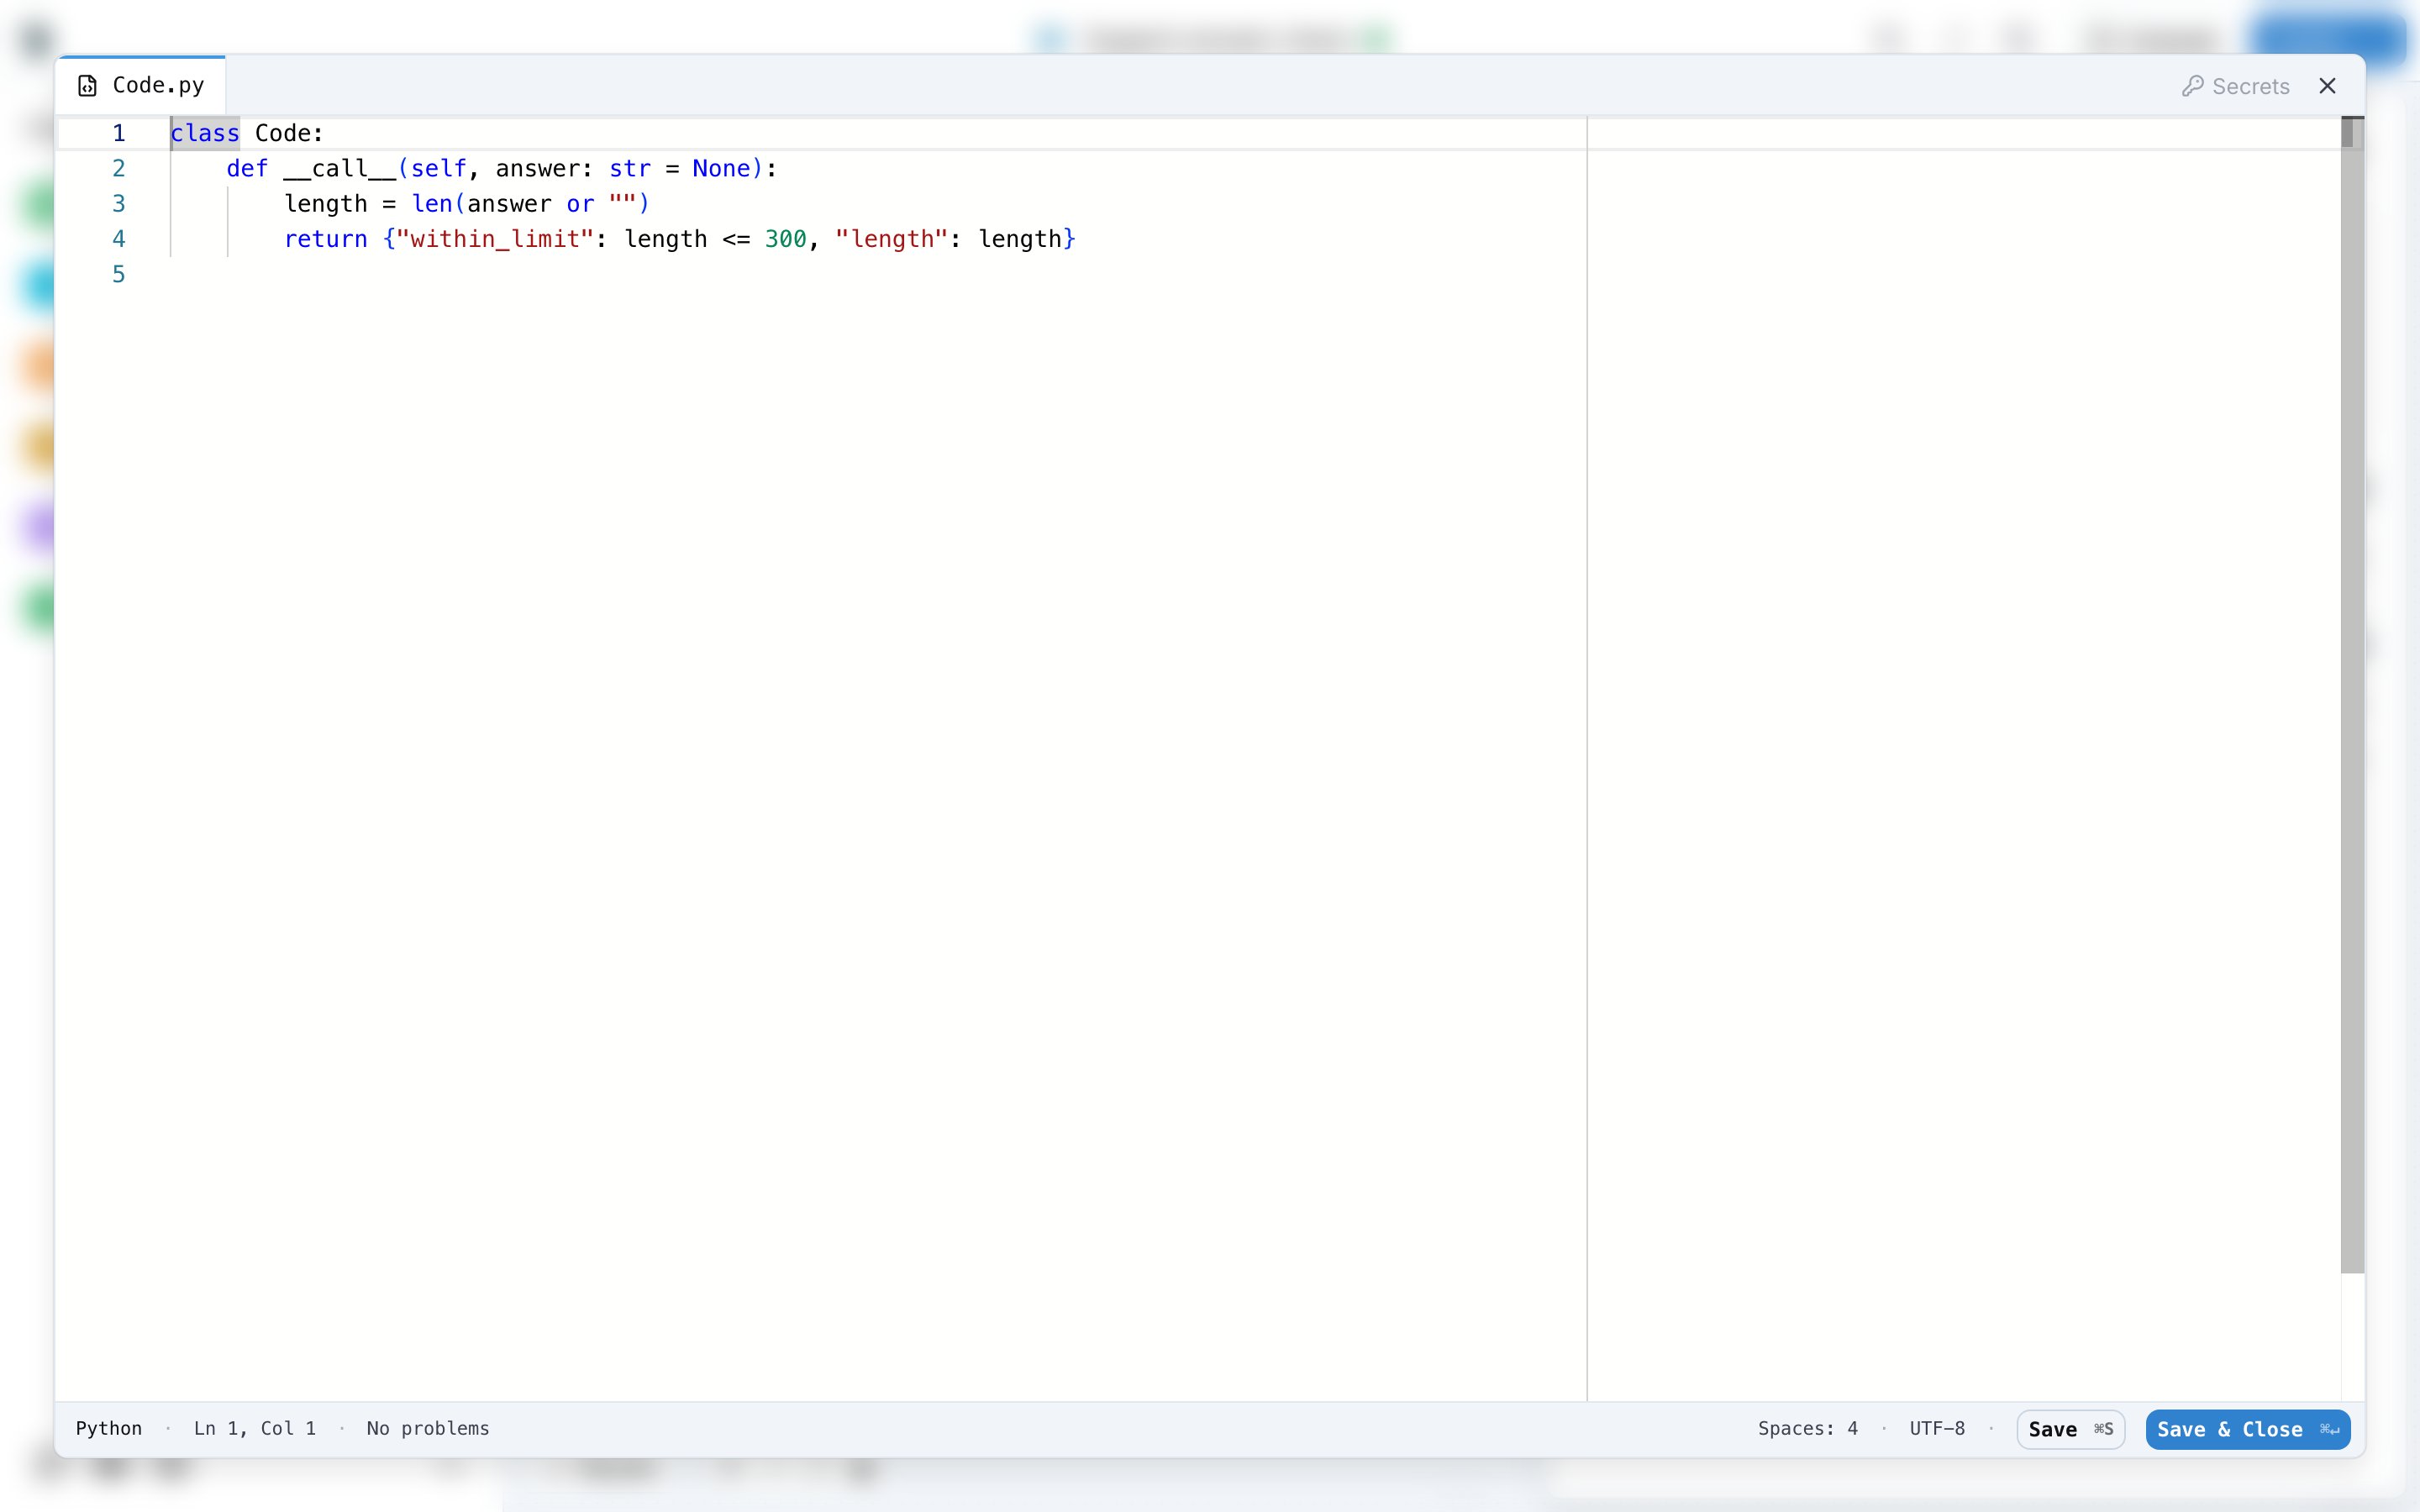Screen dimensions: 2420x1512
Task: Select the Code.py tab
Action: 141,86
